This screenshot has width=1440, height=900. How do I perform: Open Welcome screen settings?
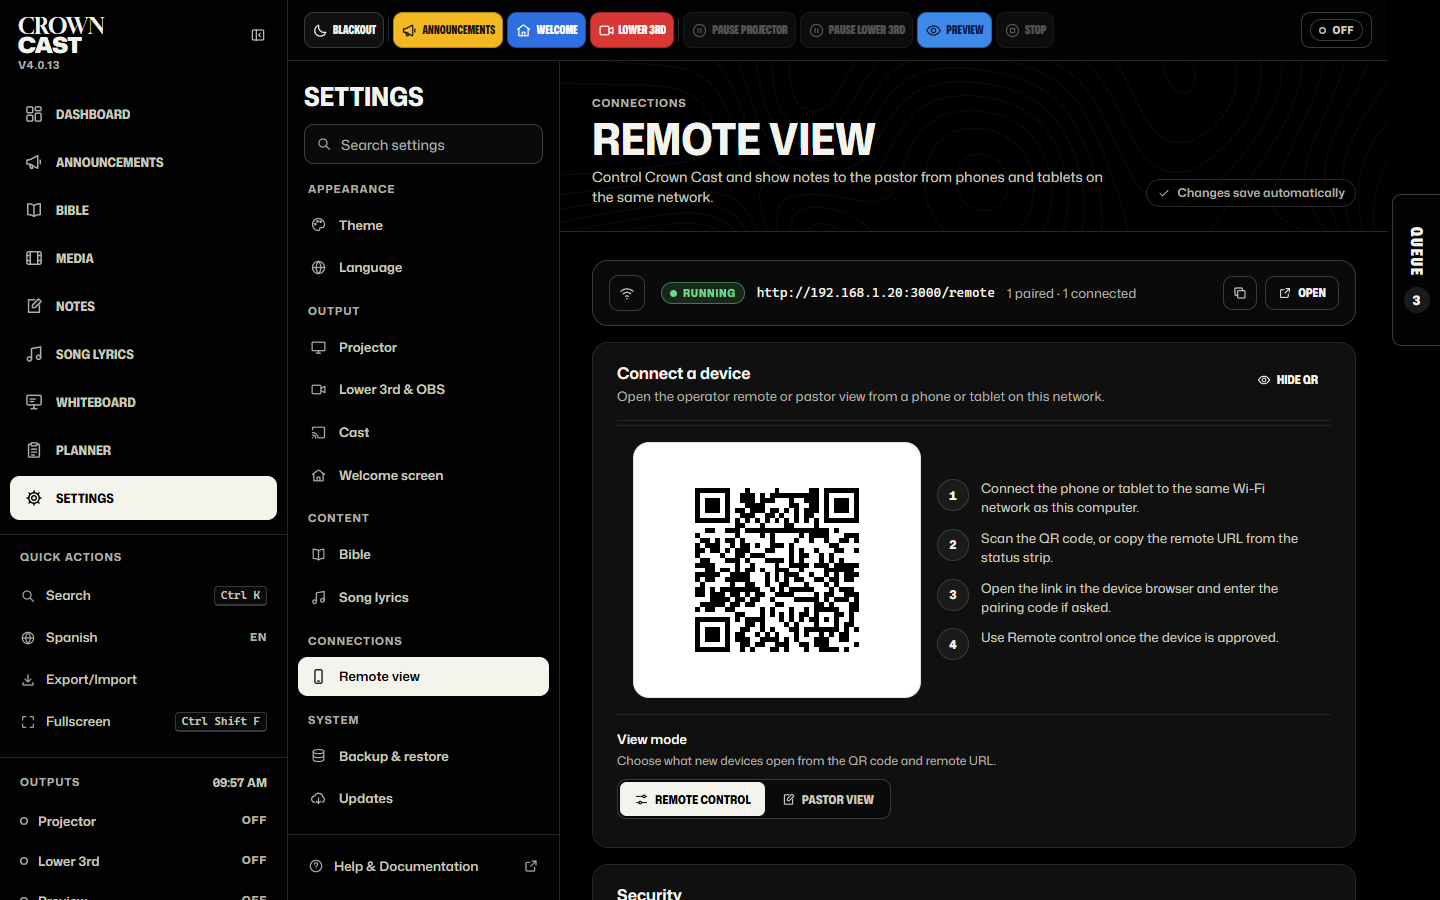[x=423, y=475]
